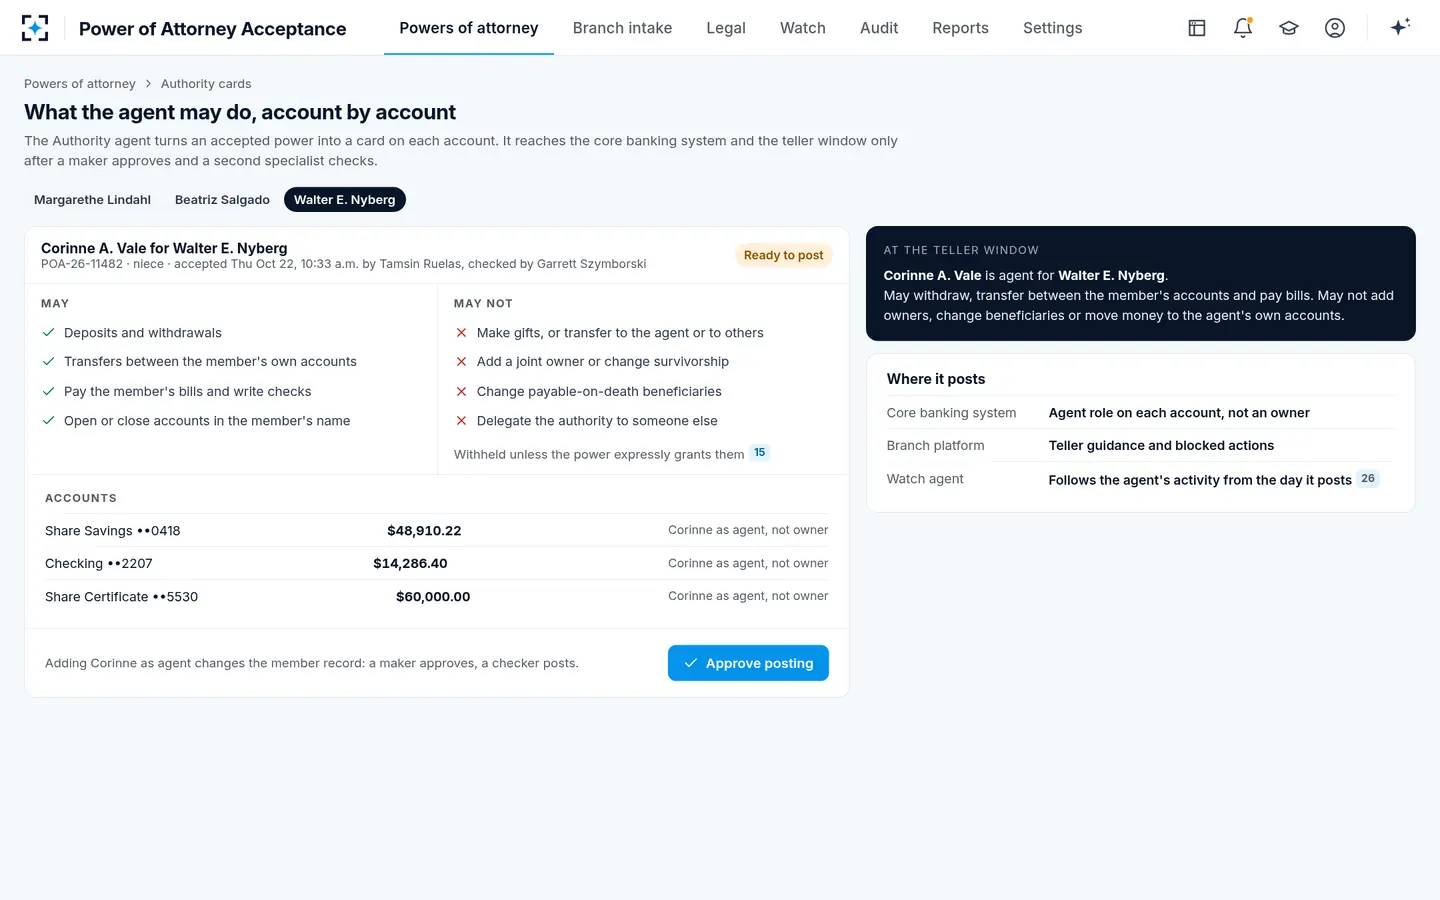Image resolution: width=1440 pixels, height=900 pixels.
Task: Switch to the Branch intake tab
Action: (x=622, y=28)
